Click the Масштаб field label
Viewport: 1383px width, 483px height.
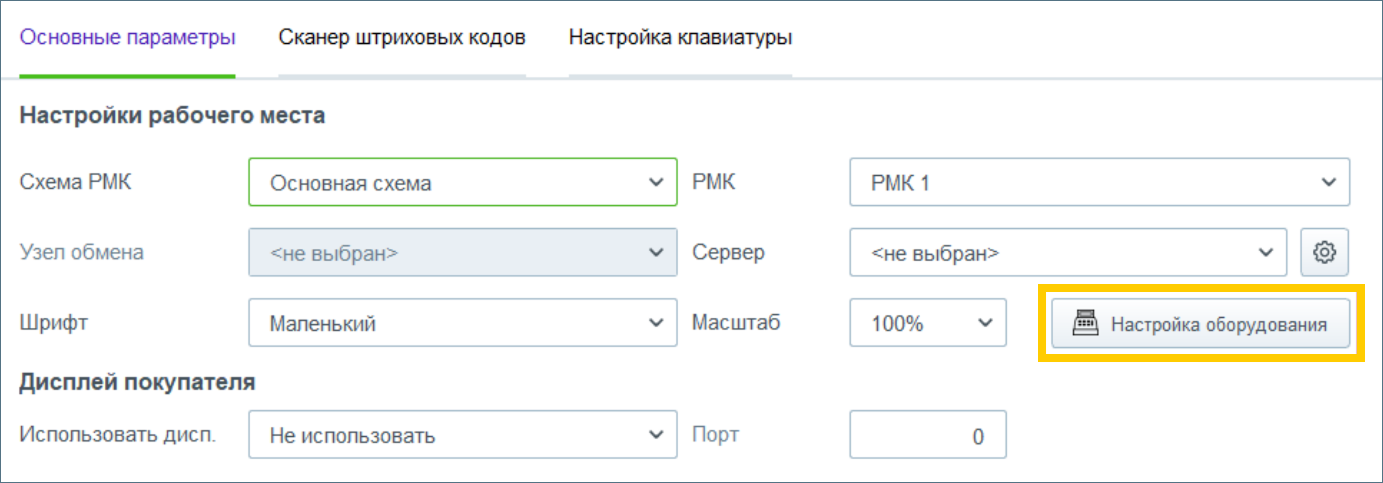(x=736, y=323)
